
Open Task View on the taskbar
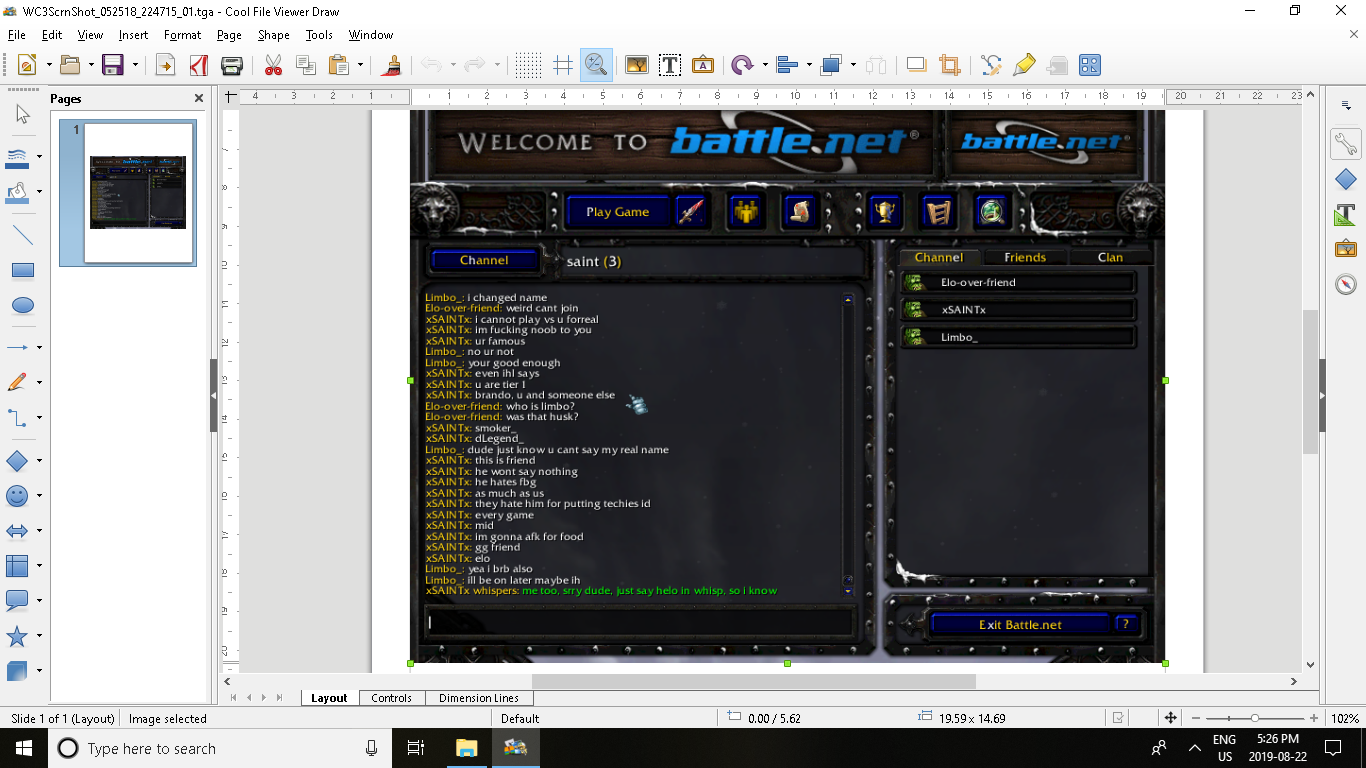[x=416, y=748]
